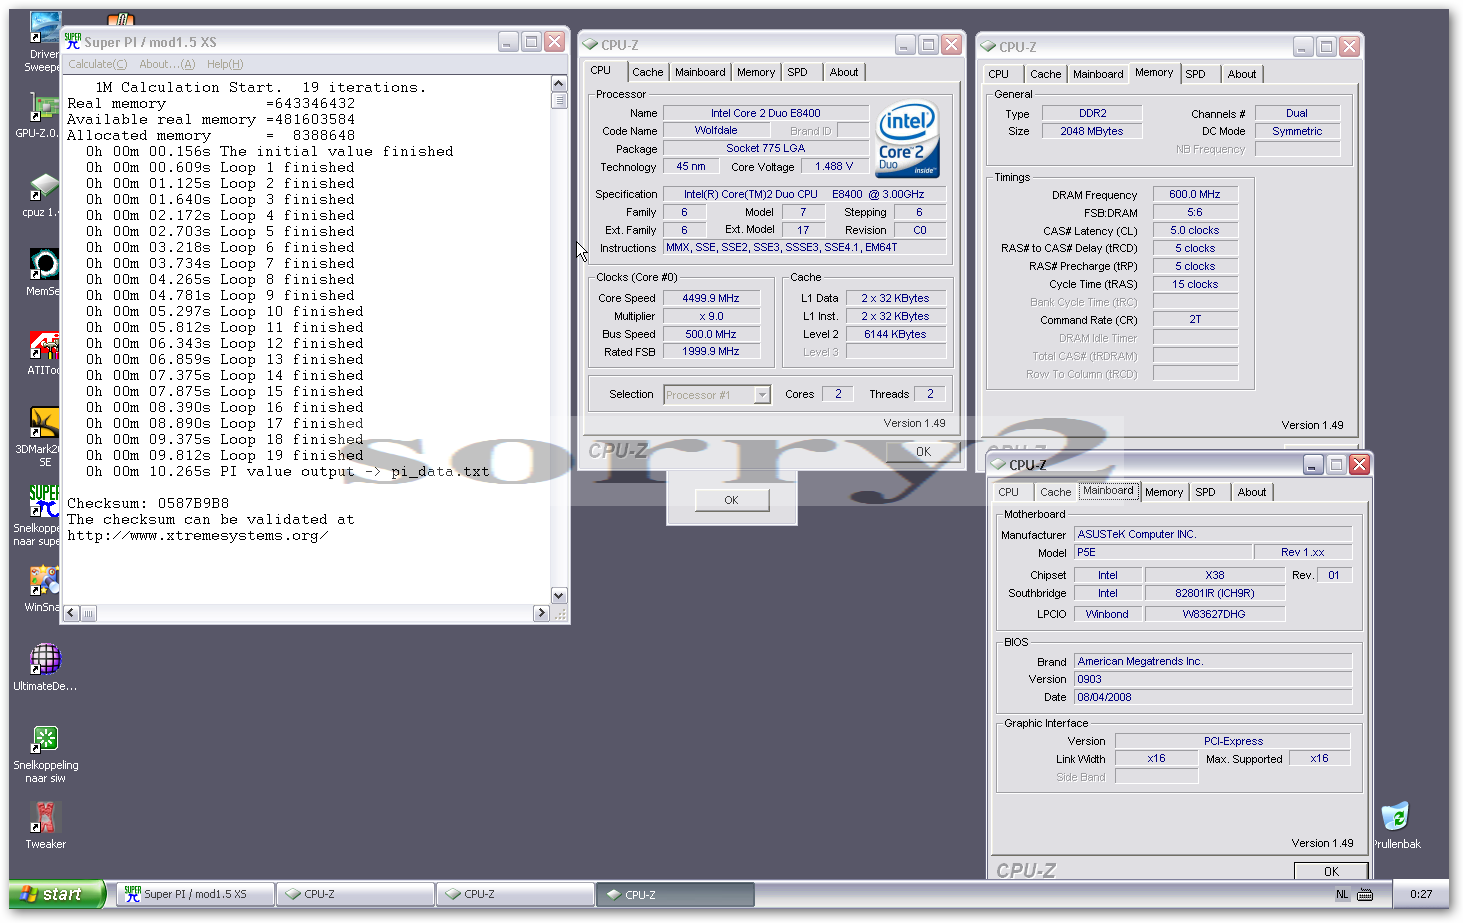The image size is (1463, 923).
Task: Click the chipset value X38
Action: pyautogui.click(x=1214, y=575)
